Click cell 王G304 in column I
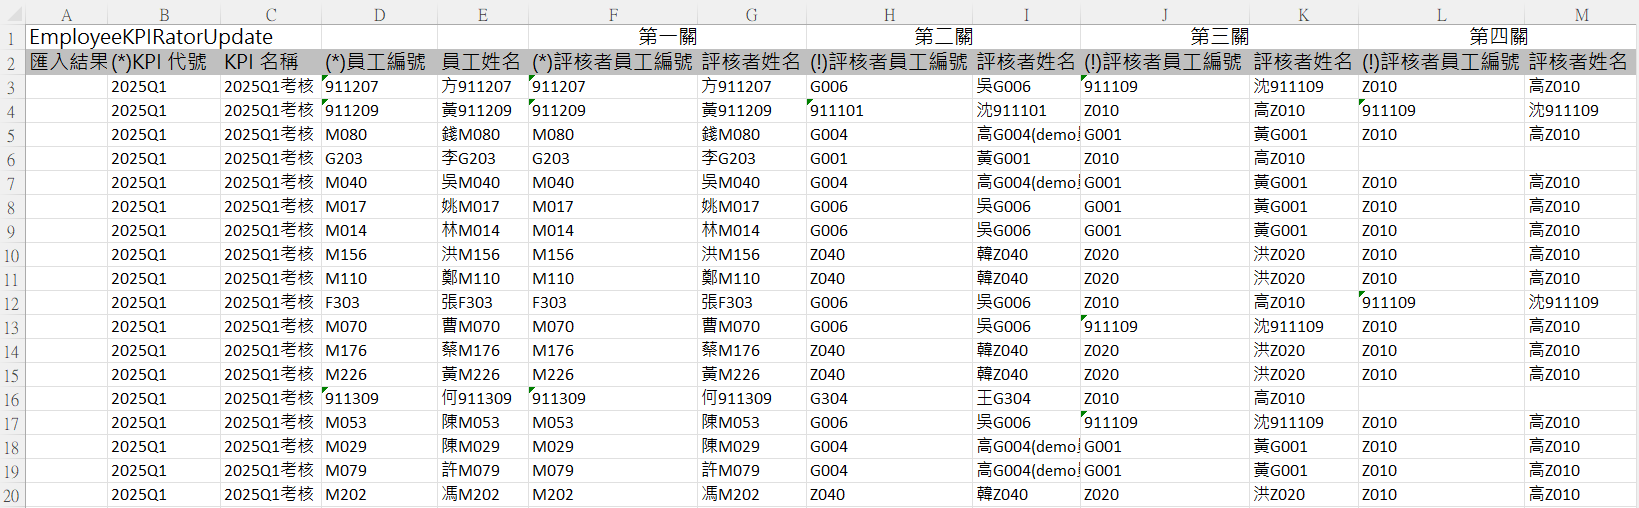Viewport: 1639px width, 508px height. [x=1003, y=399]
